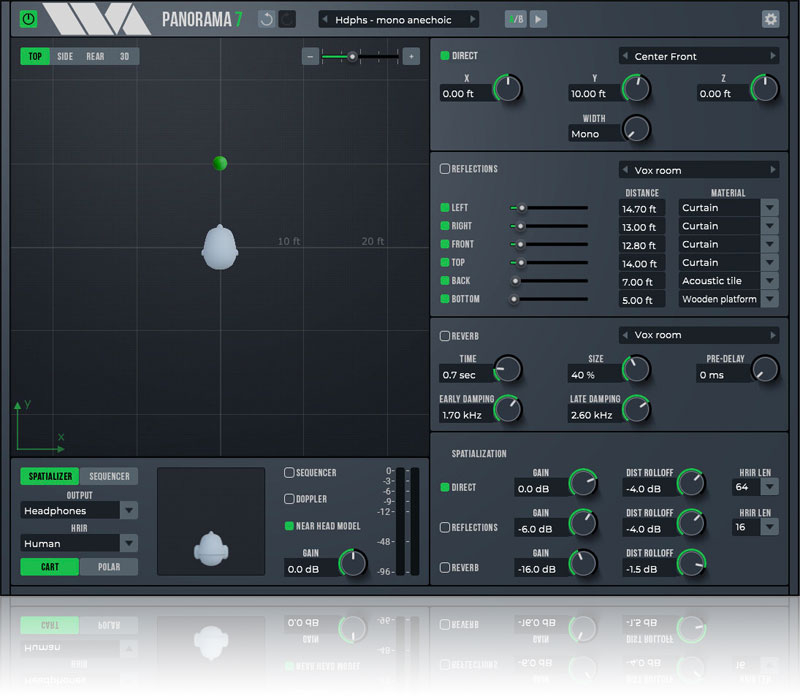
Task: Click the output Gain knob near meters
Action: click(x=353, y=562)
